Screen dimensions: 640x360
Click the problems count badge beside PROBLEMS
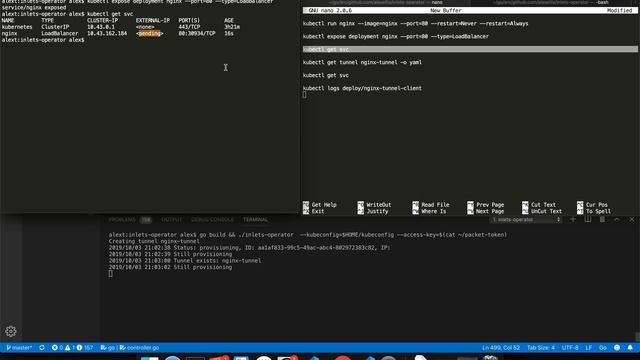pos(146,220)
